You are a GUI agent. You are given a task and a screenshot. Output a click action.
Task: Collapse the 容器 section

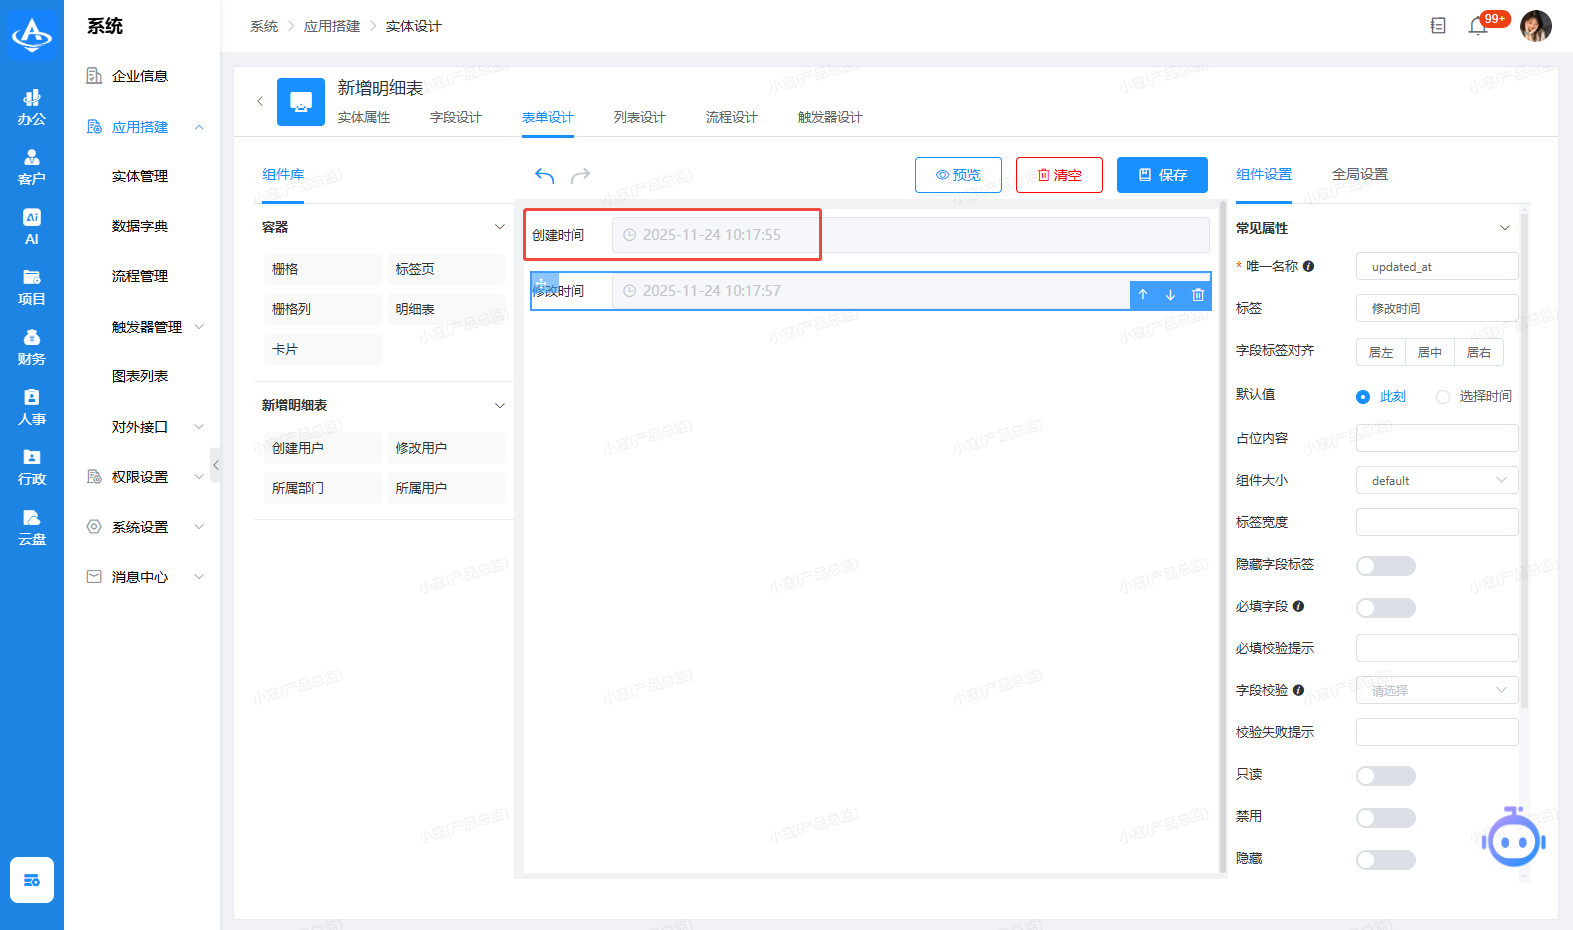pos(499,227)
